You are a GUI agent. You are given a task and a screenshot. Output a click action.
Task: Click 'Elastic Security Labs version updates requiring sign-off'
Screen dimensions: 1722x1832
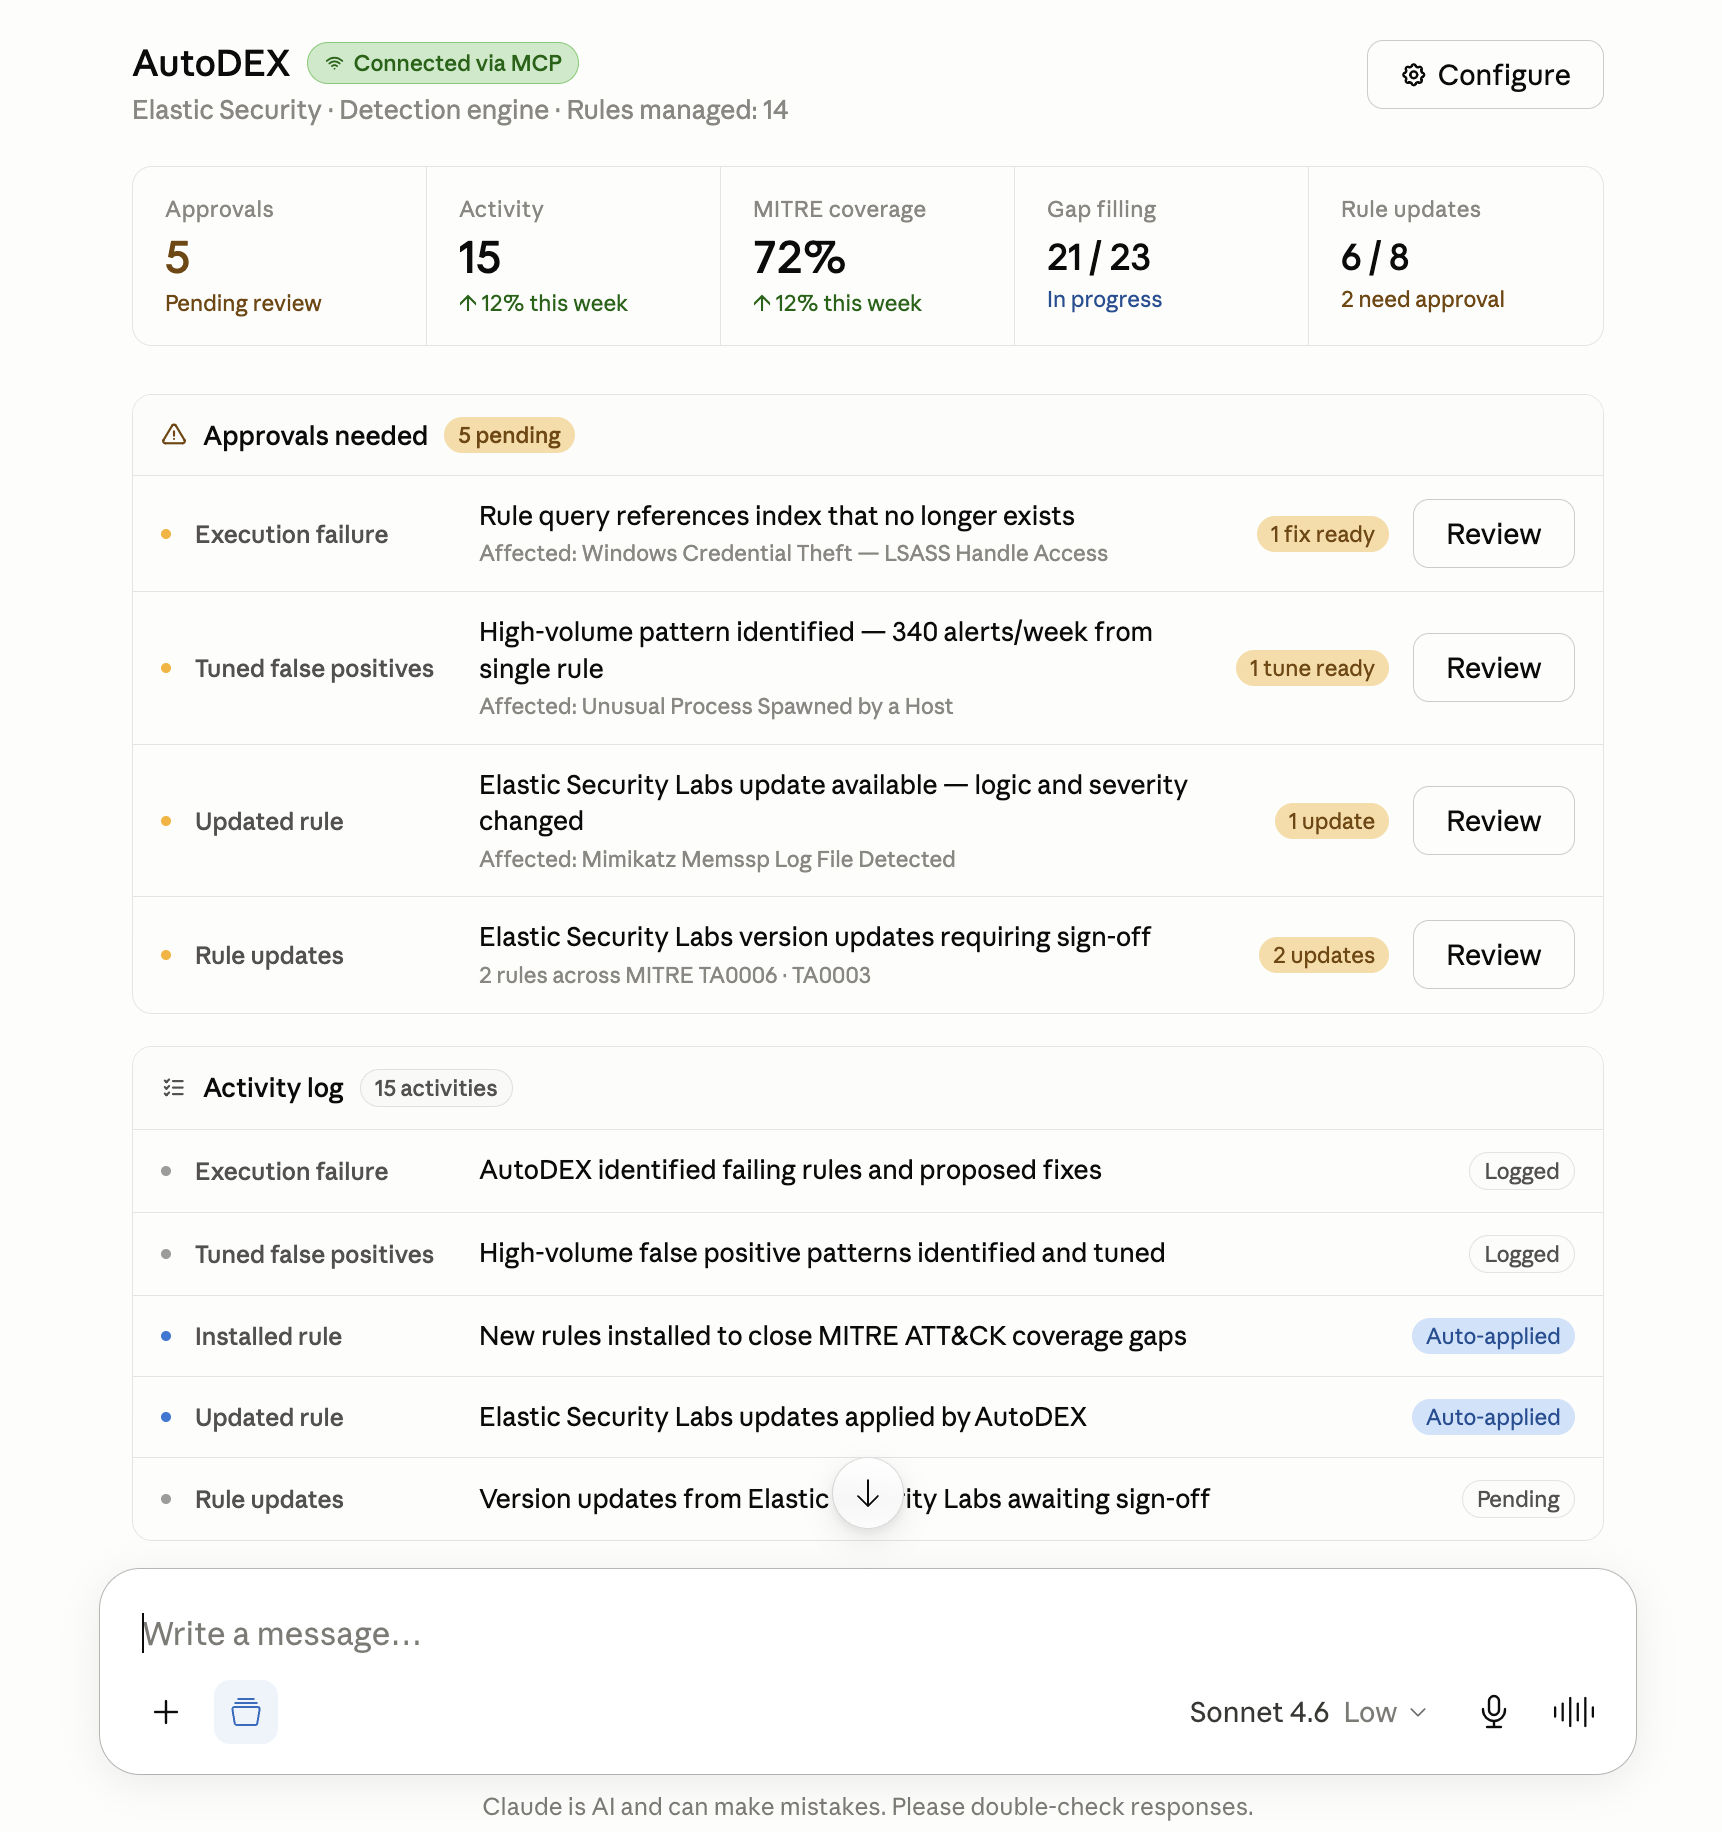(x=815, y=937)
